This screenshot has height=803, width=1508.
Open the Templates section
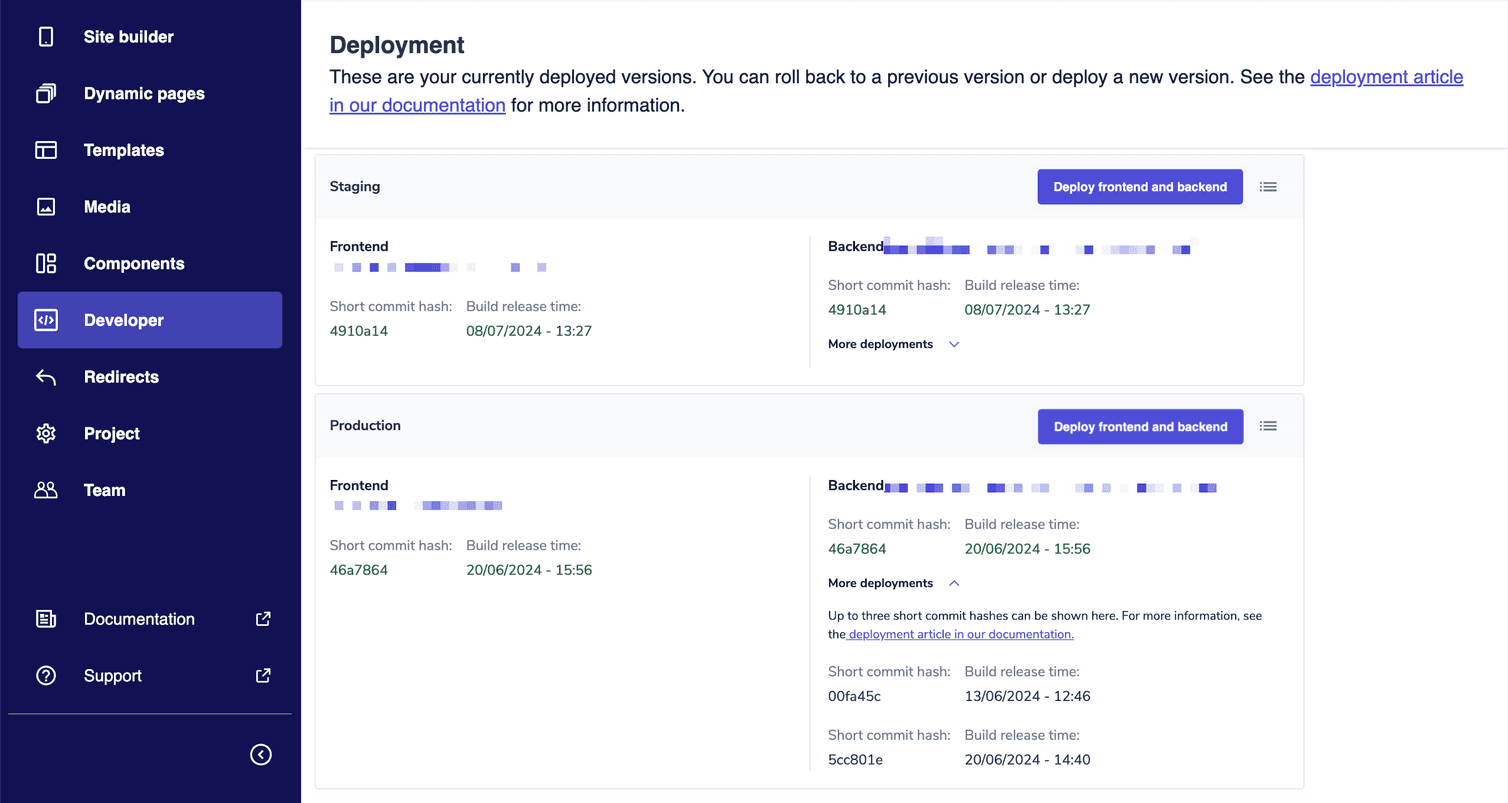[x=124, y=150]
